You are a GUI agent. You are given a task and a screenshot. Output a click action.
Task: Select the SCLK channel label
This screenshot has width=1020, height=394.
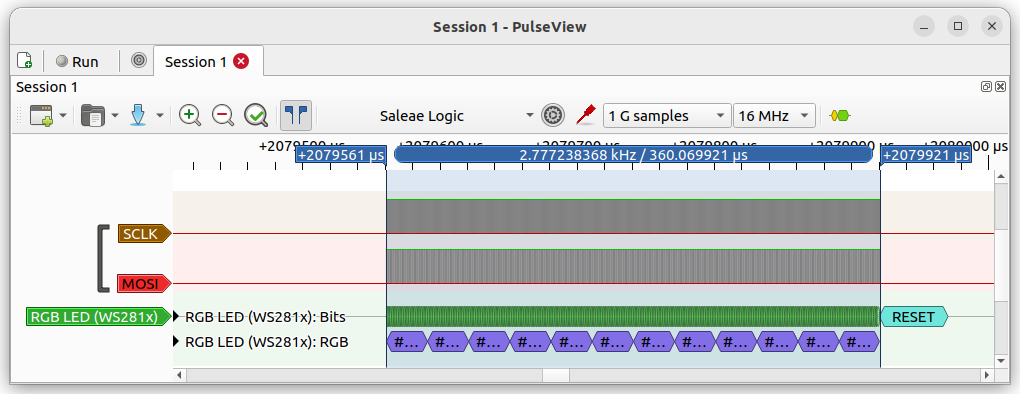point(144,234)
